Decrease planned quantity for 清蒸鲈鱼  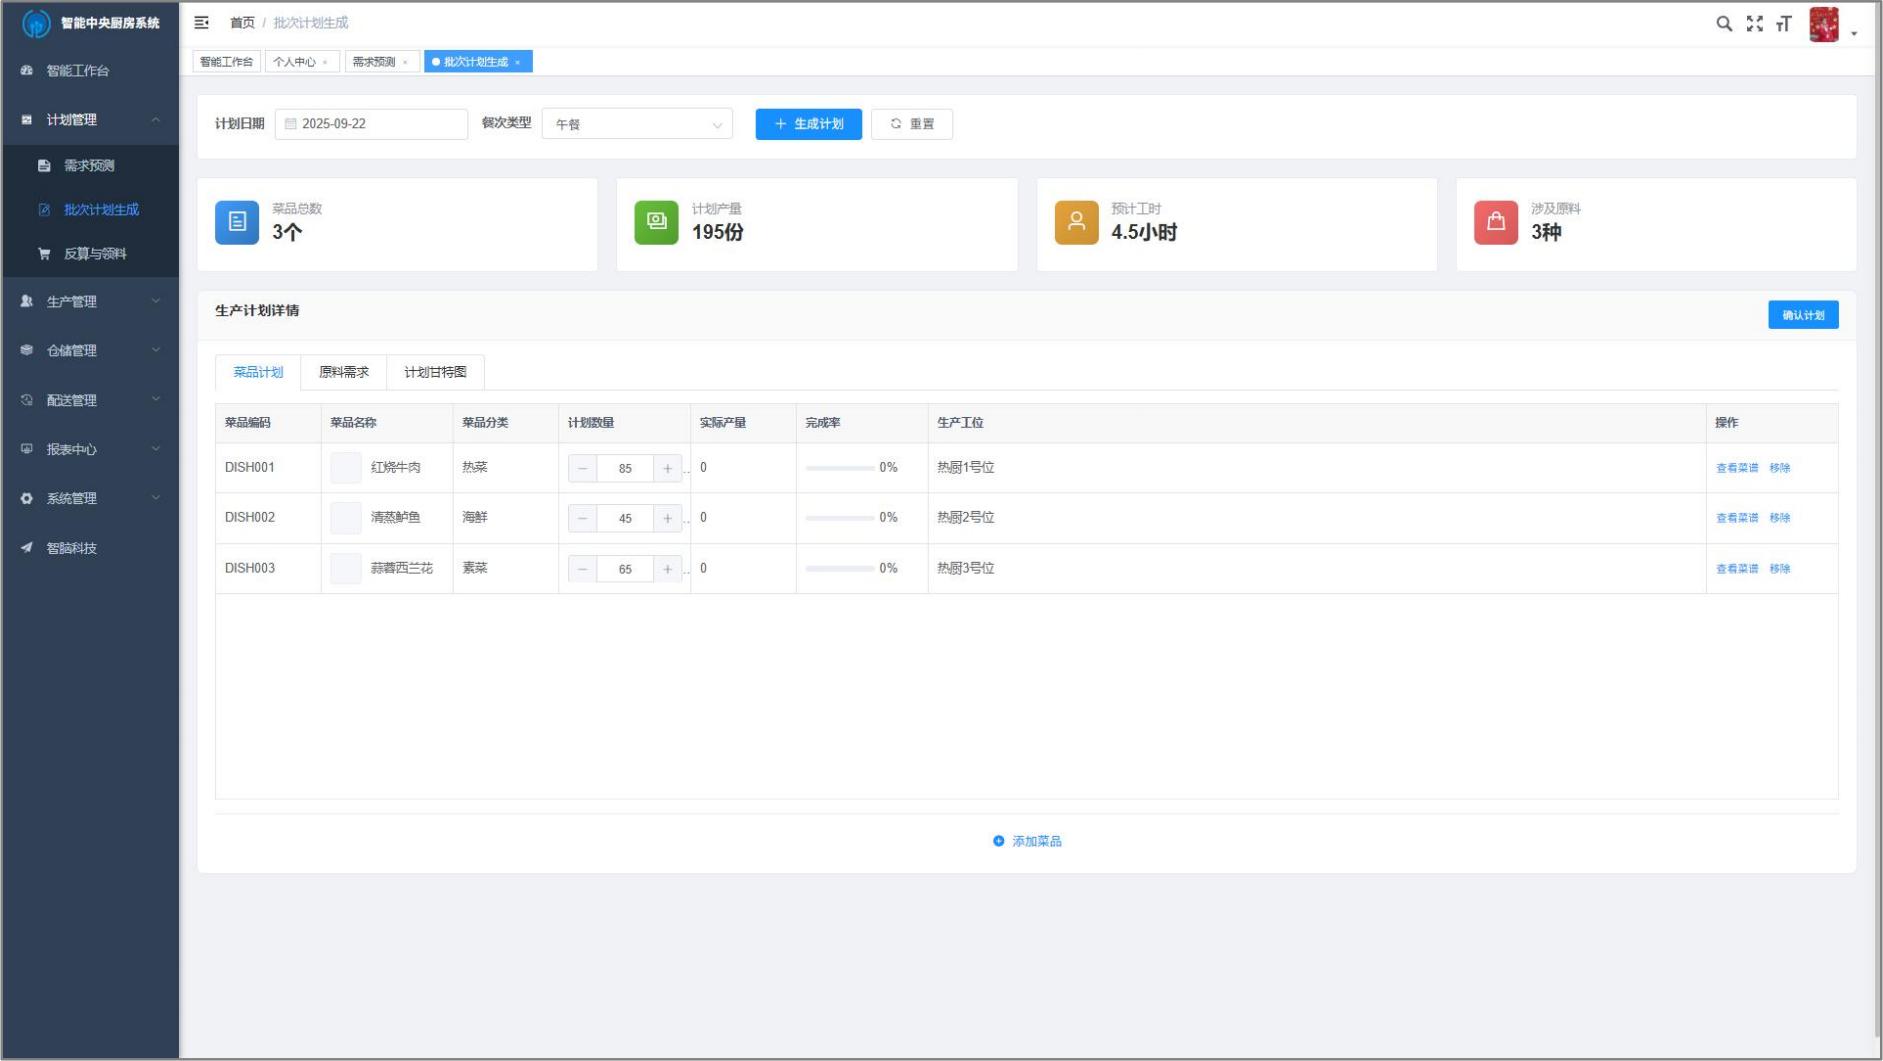582,518
